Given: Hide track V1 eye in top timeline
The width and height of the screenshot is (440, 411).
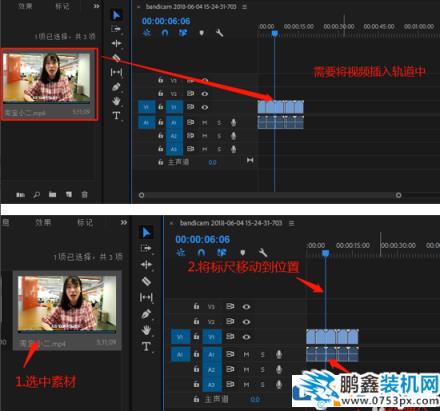Looking at the screenshot, I should (x=205, y=107).
